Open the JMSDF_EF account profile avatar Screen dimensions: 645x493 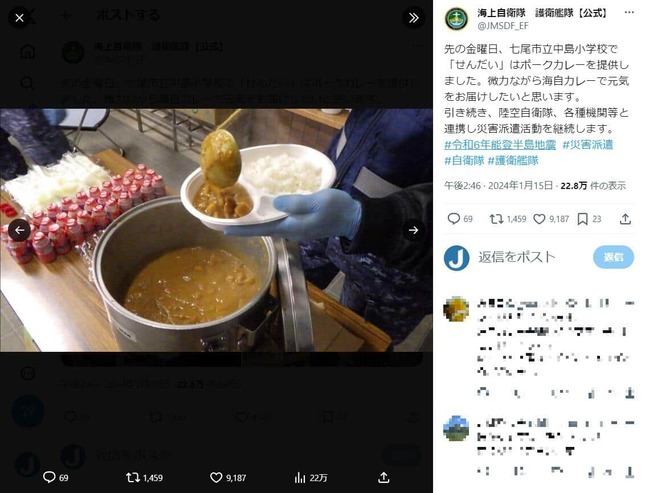[x=456, y=19]
